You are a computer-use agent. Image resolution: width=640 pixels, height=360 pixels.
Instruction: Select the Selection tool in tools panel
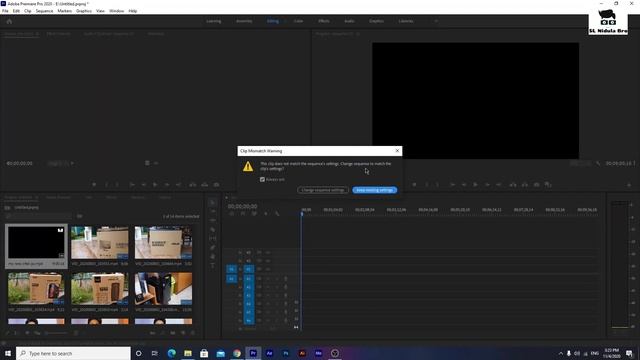pos(212,202)
